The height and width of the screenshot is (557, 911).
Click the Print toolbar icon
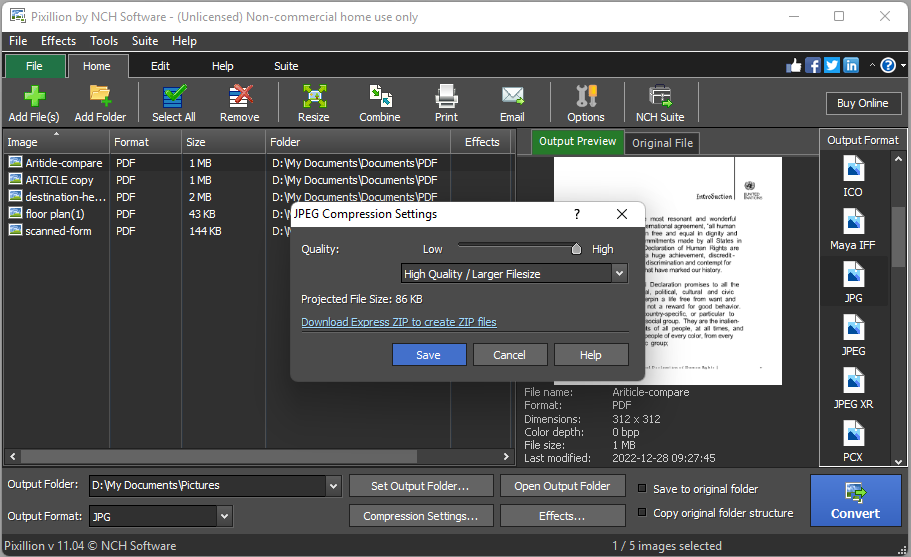[x=446, y=103]
